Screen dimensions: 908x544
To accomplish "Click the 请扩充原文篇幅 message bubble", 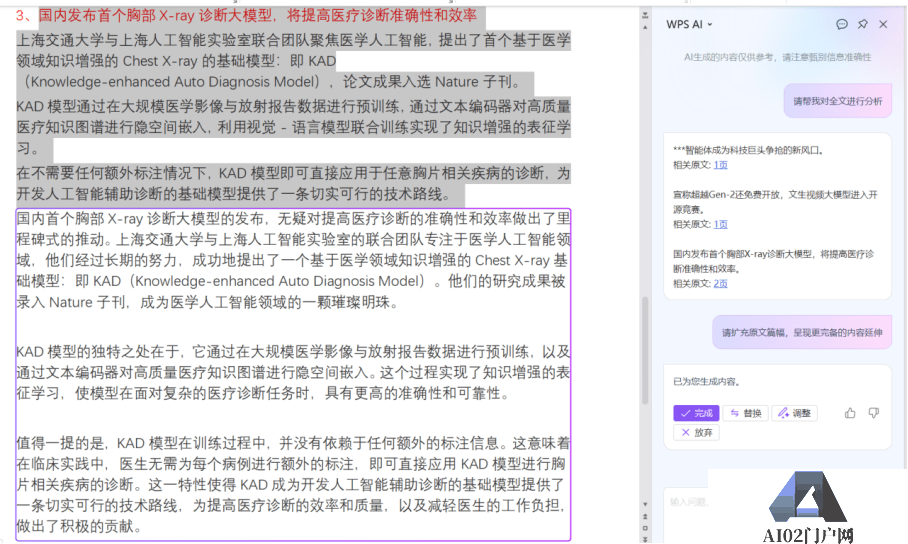I will (801, 333).
